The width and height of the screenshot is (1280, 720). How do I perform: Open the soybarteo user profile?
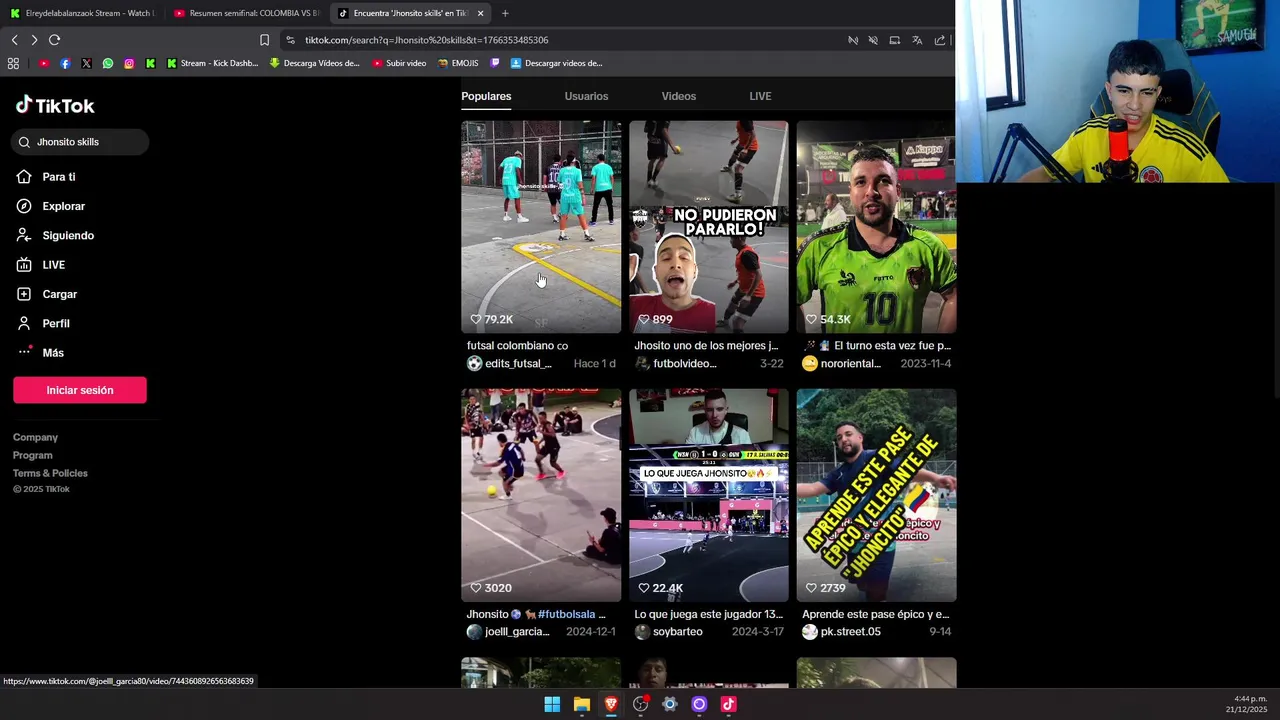click(669, 632)
